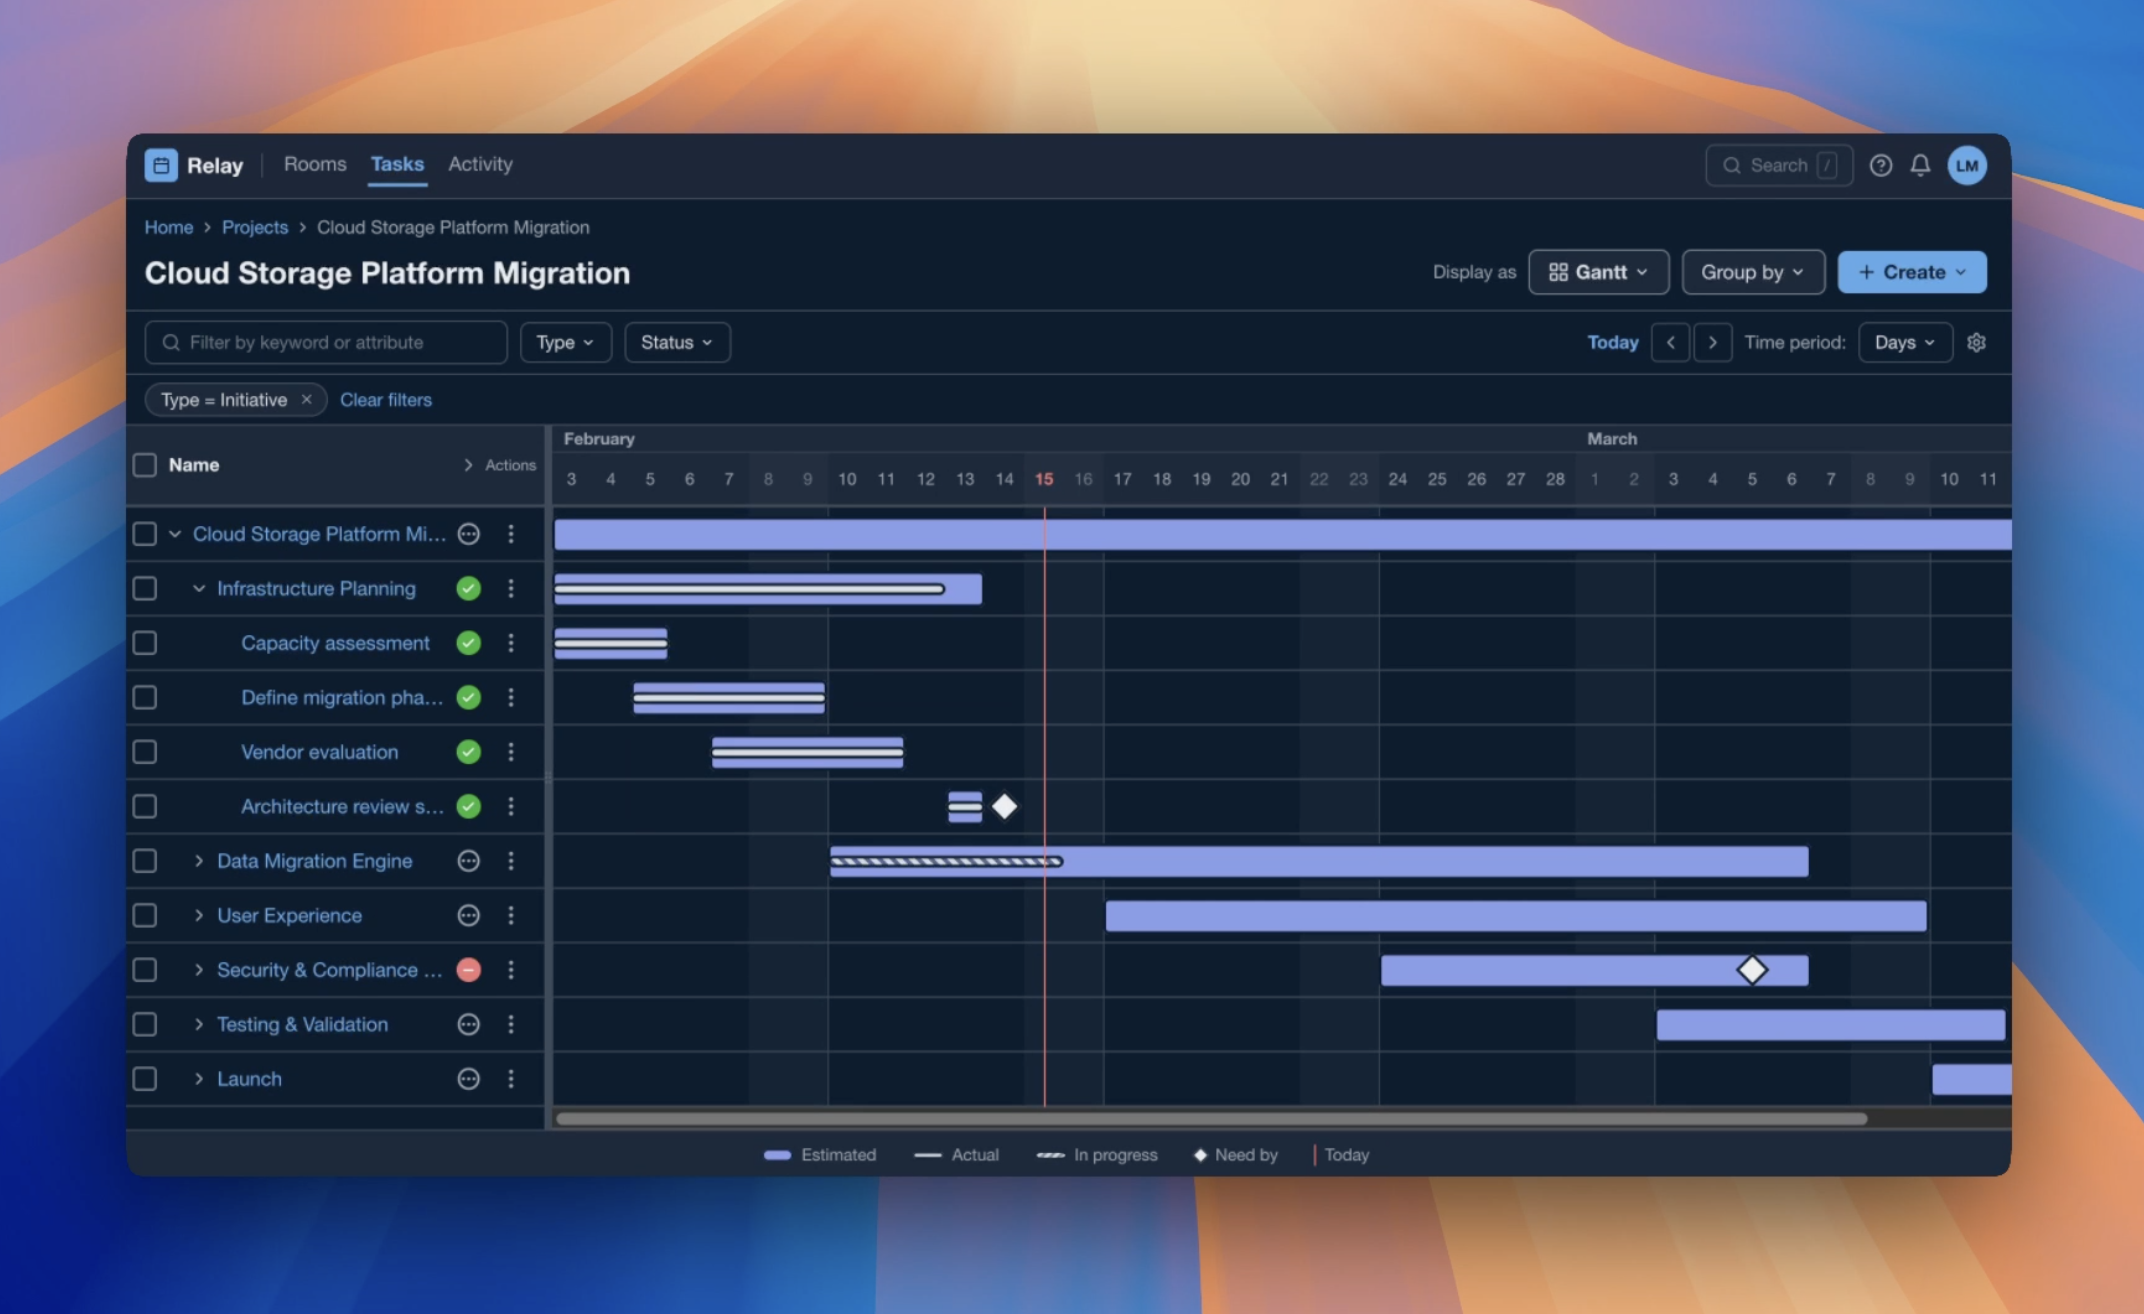Open the Type filter dropdown
The width and height of the screenshot is (2144, 1314).
point(565,342)
